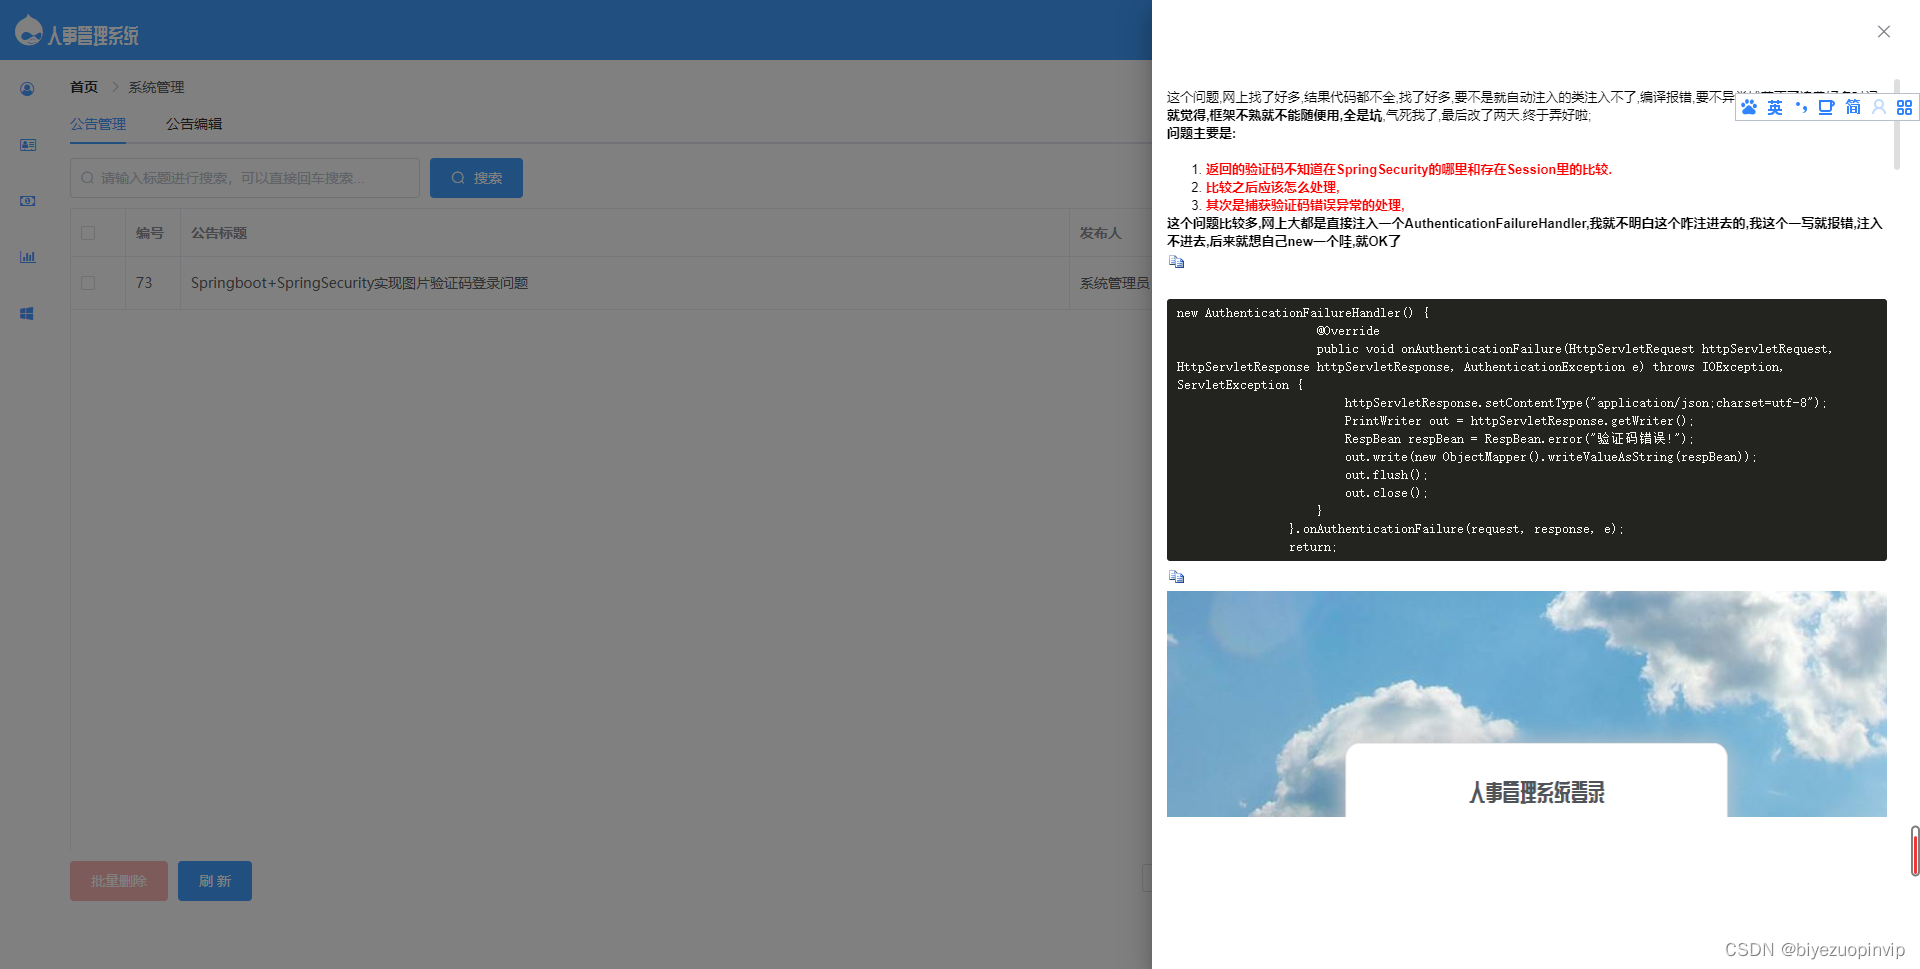Click the four-square grid icon in the Baidu toolbar

point(1905,107)
